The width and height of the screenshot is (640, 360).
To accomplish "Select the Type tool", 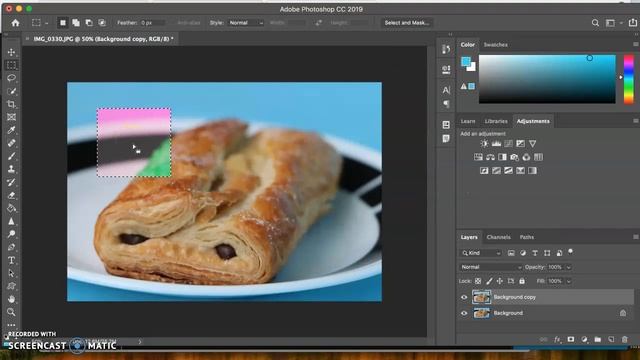I will 11,260.
